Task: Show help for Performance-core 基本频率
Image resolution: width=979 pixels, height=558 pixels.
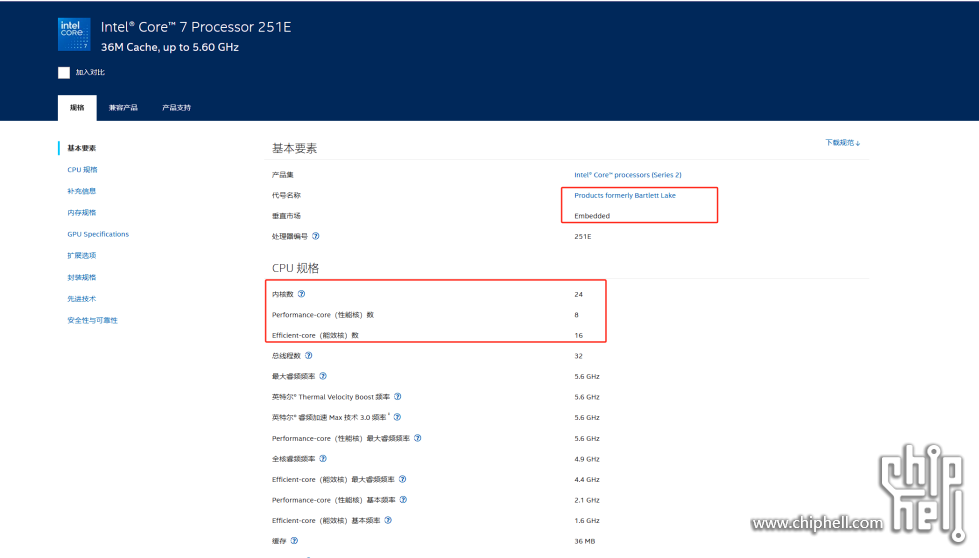Action: (x=403, y=499)
